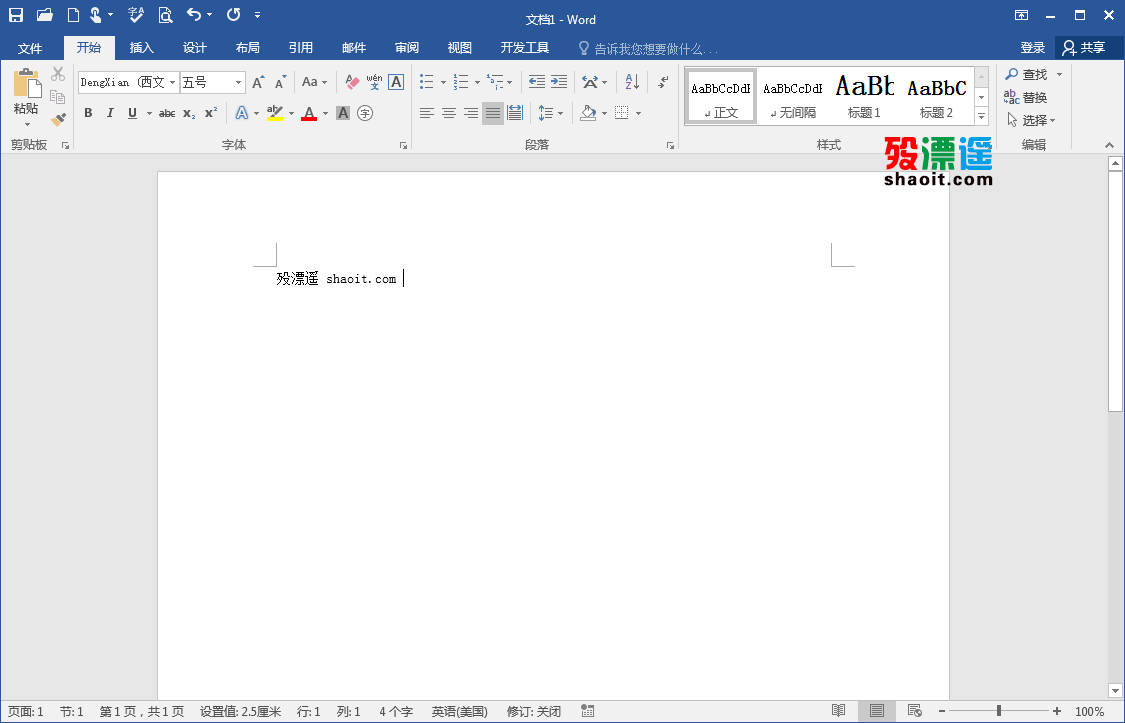Click the 查找 find button
The height and width of the screenshot is (723, 1125).
(1027, 74)
